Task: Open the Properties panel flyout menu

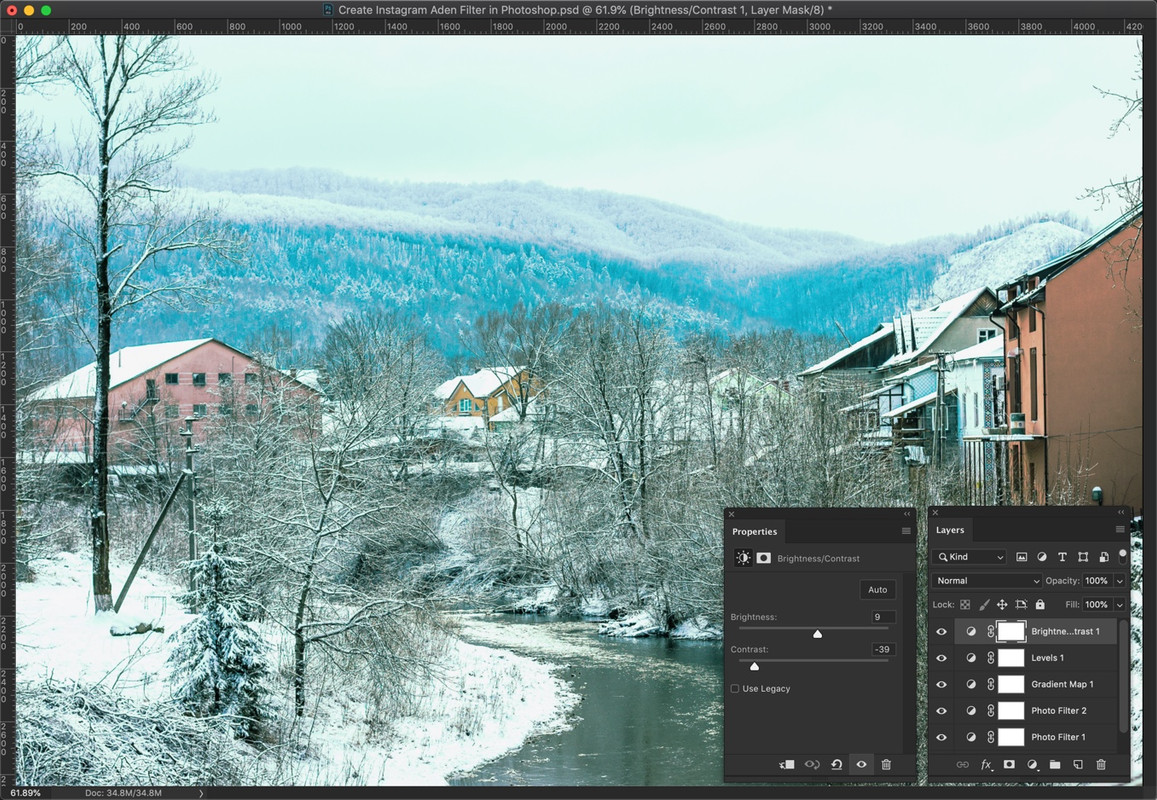Action: click(906, 531)
